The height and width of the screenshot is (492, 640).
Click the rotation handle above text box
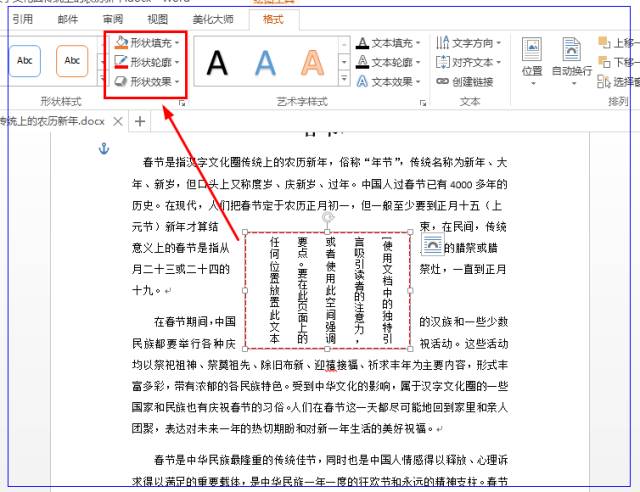(327, 218)
